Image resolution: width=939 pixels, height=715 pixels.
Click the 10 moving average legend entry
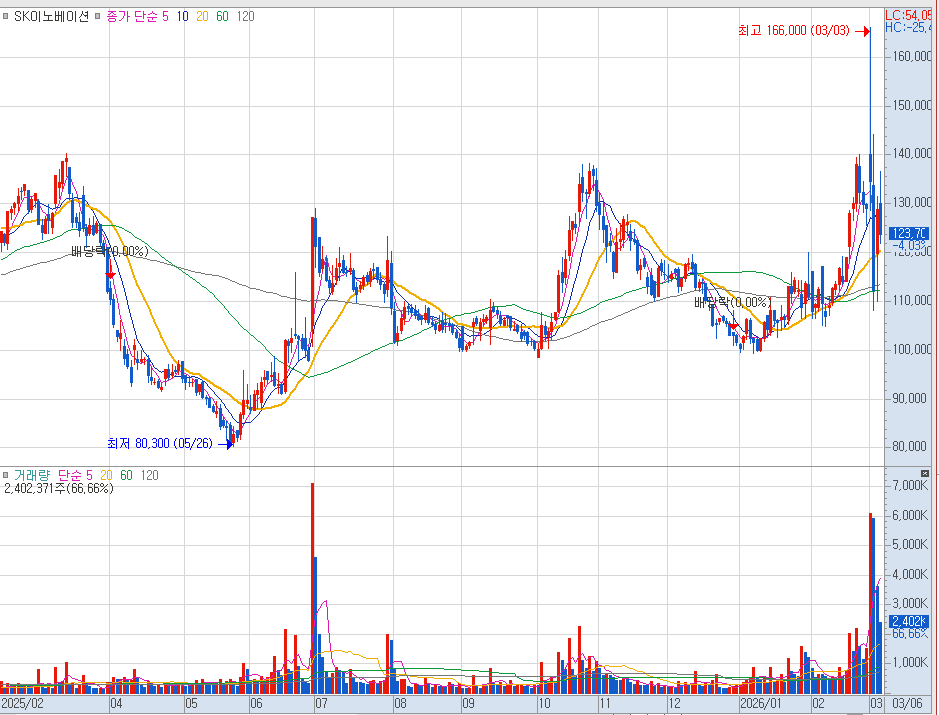pyautogui.click(x=182, y=17)
